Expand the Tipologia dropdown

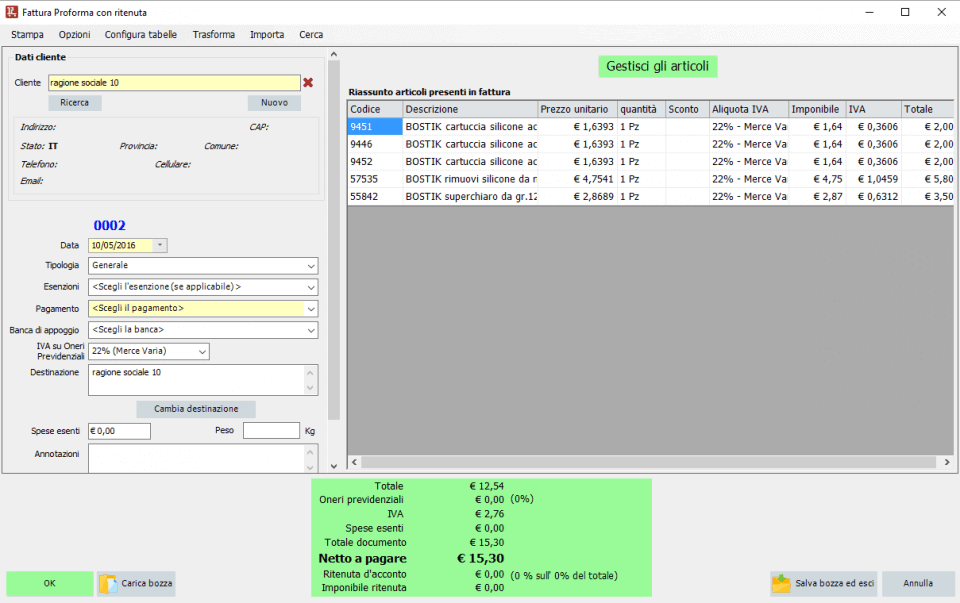click(x=311, y=266)
